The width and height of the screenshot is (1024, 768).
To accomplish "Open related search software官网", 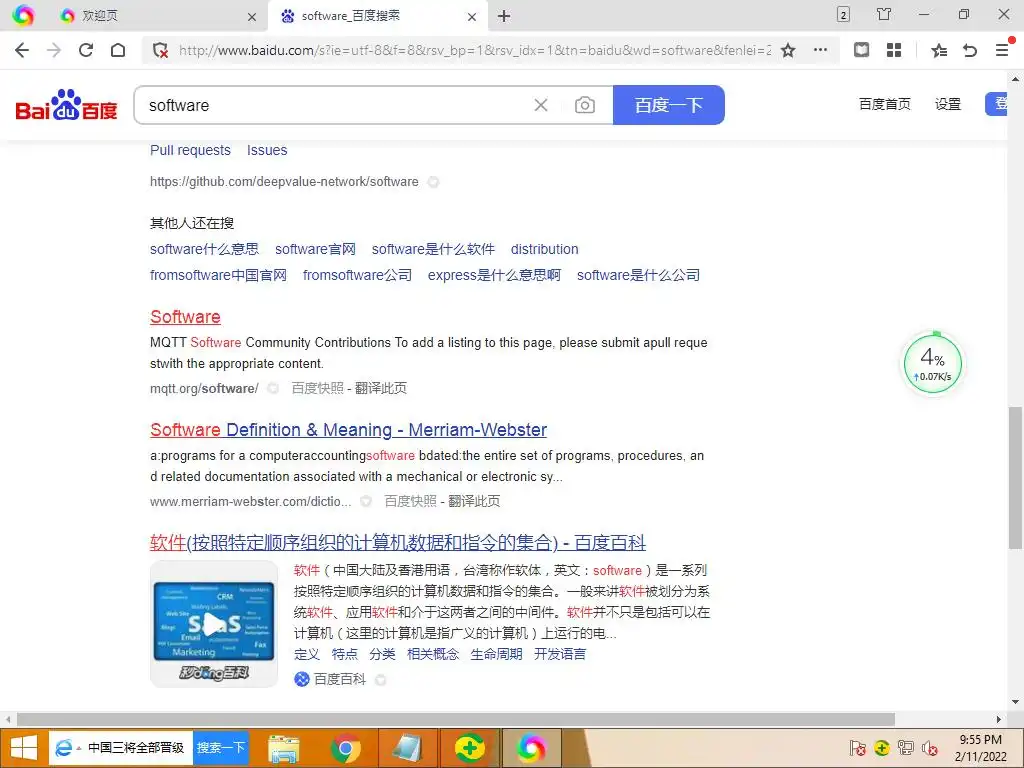I will click(315, 249).
